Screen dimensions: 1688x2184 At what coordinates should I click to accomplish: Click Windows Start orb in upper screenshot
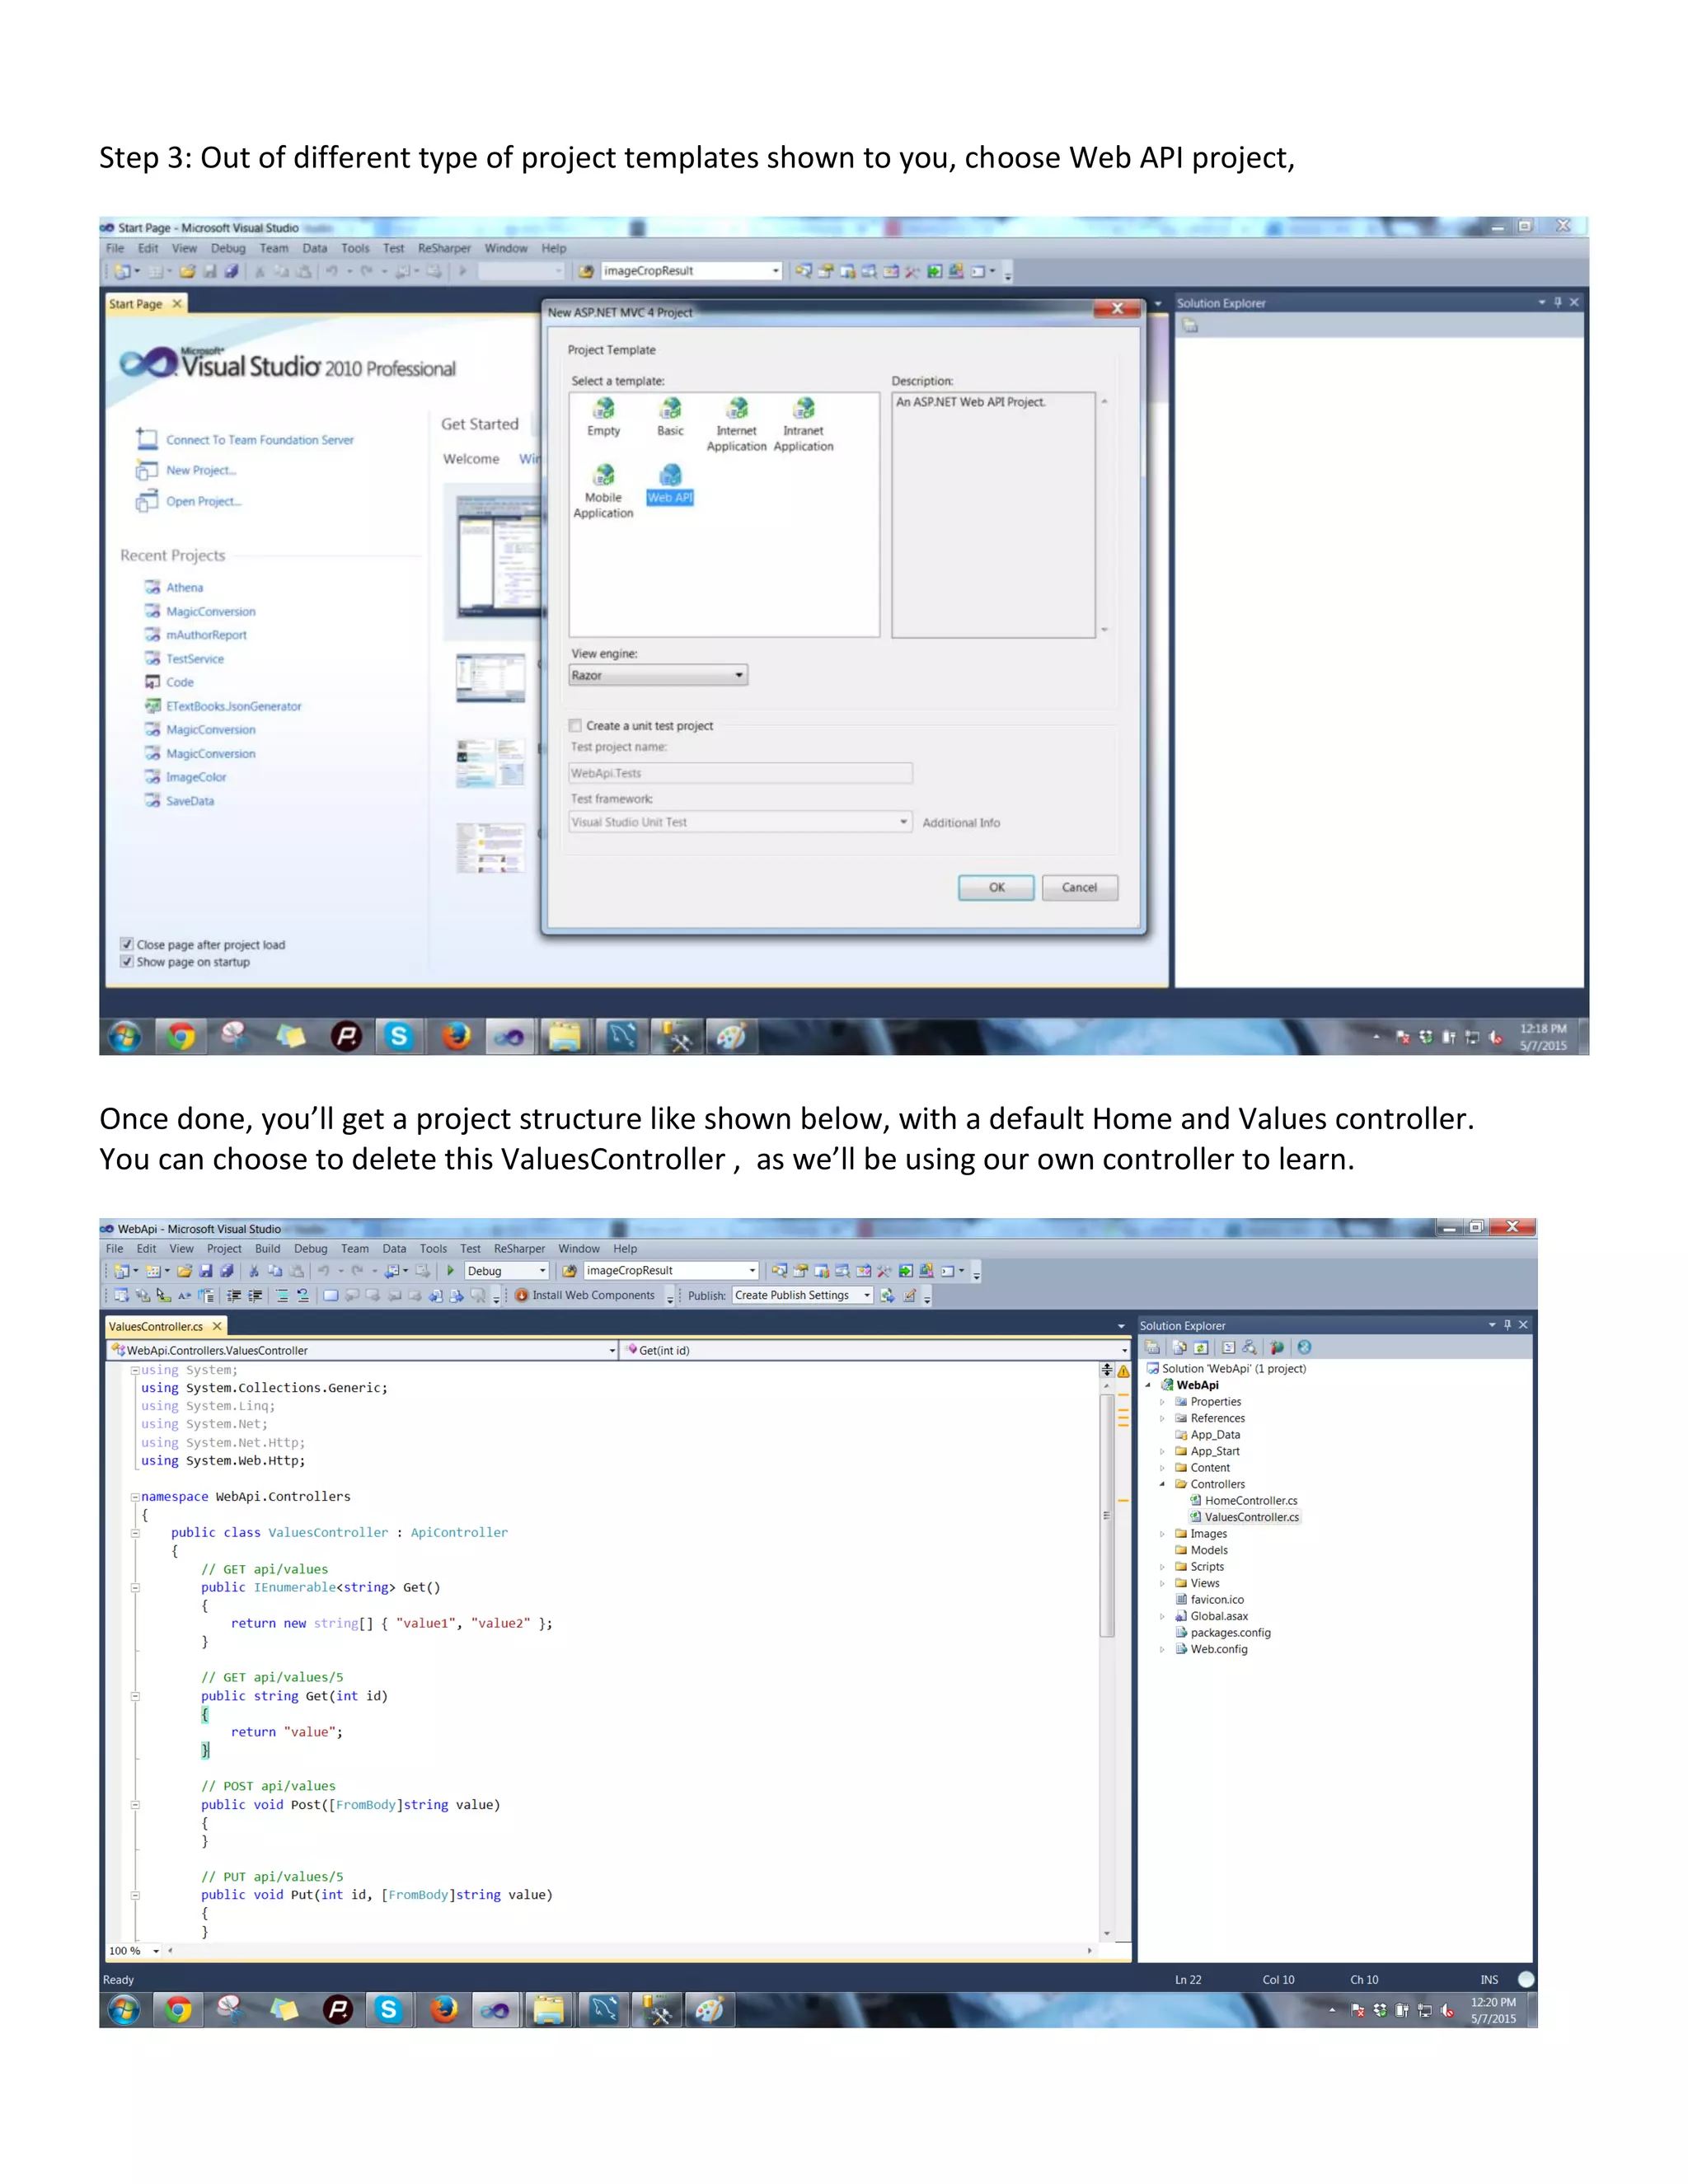pos(125,1037)
